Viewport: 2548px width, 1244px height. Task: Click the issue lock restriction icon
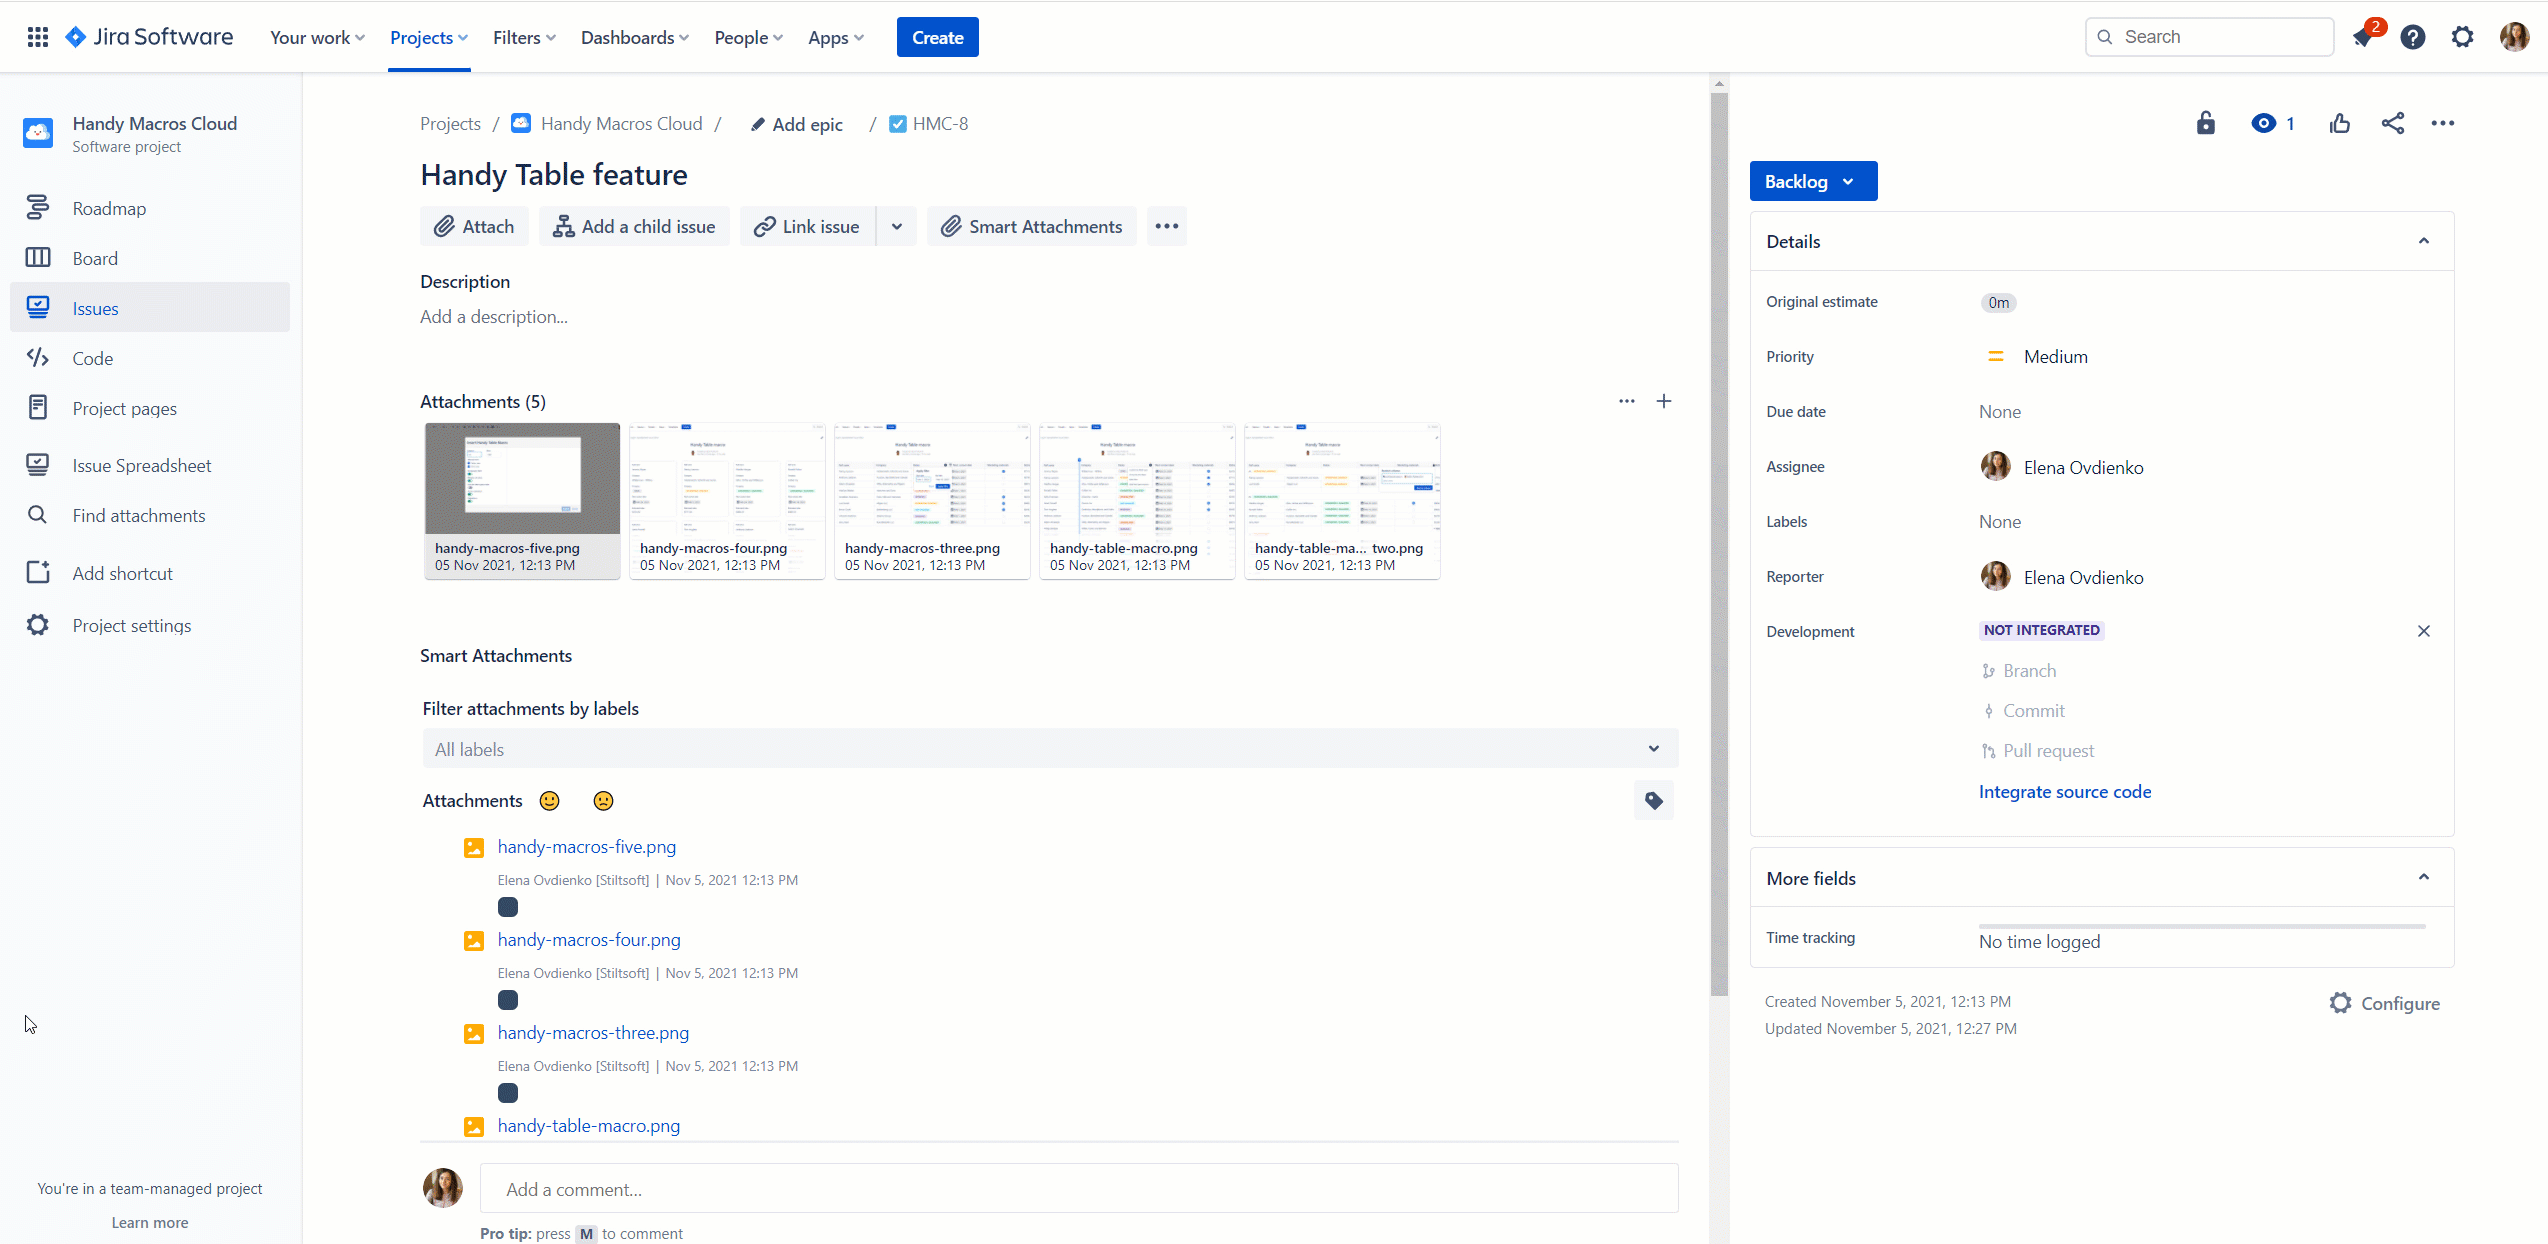(2206, 123)
